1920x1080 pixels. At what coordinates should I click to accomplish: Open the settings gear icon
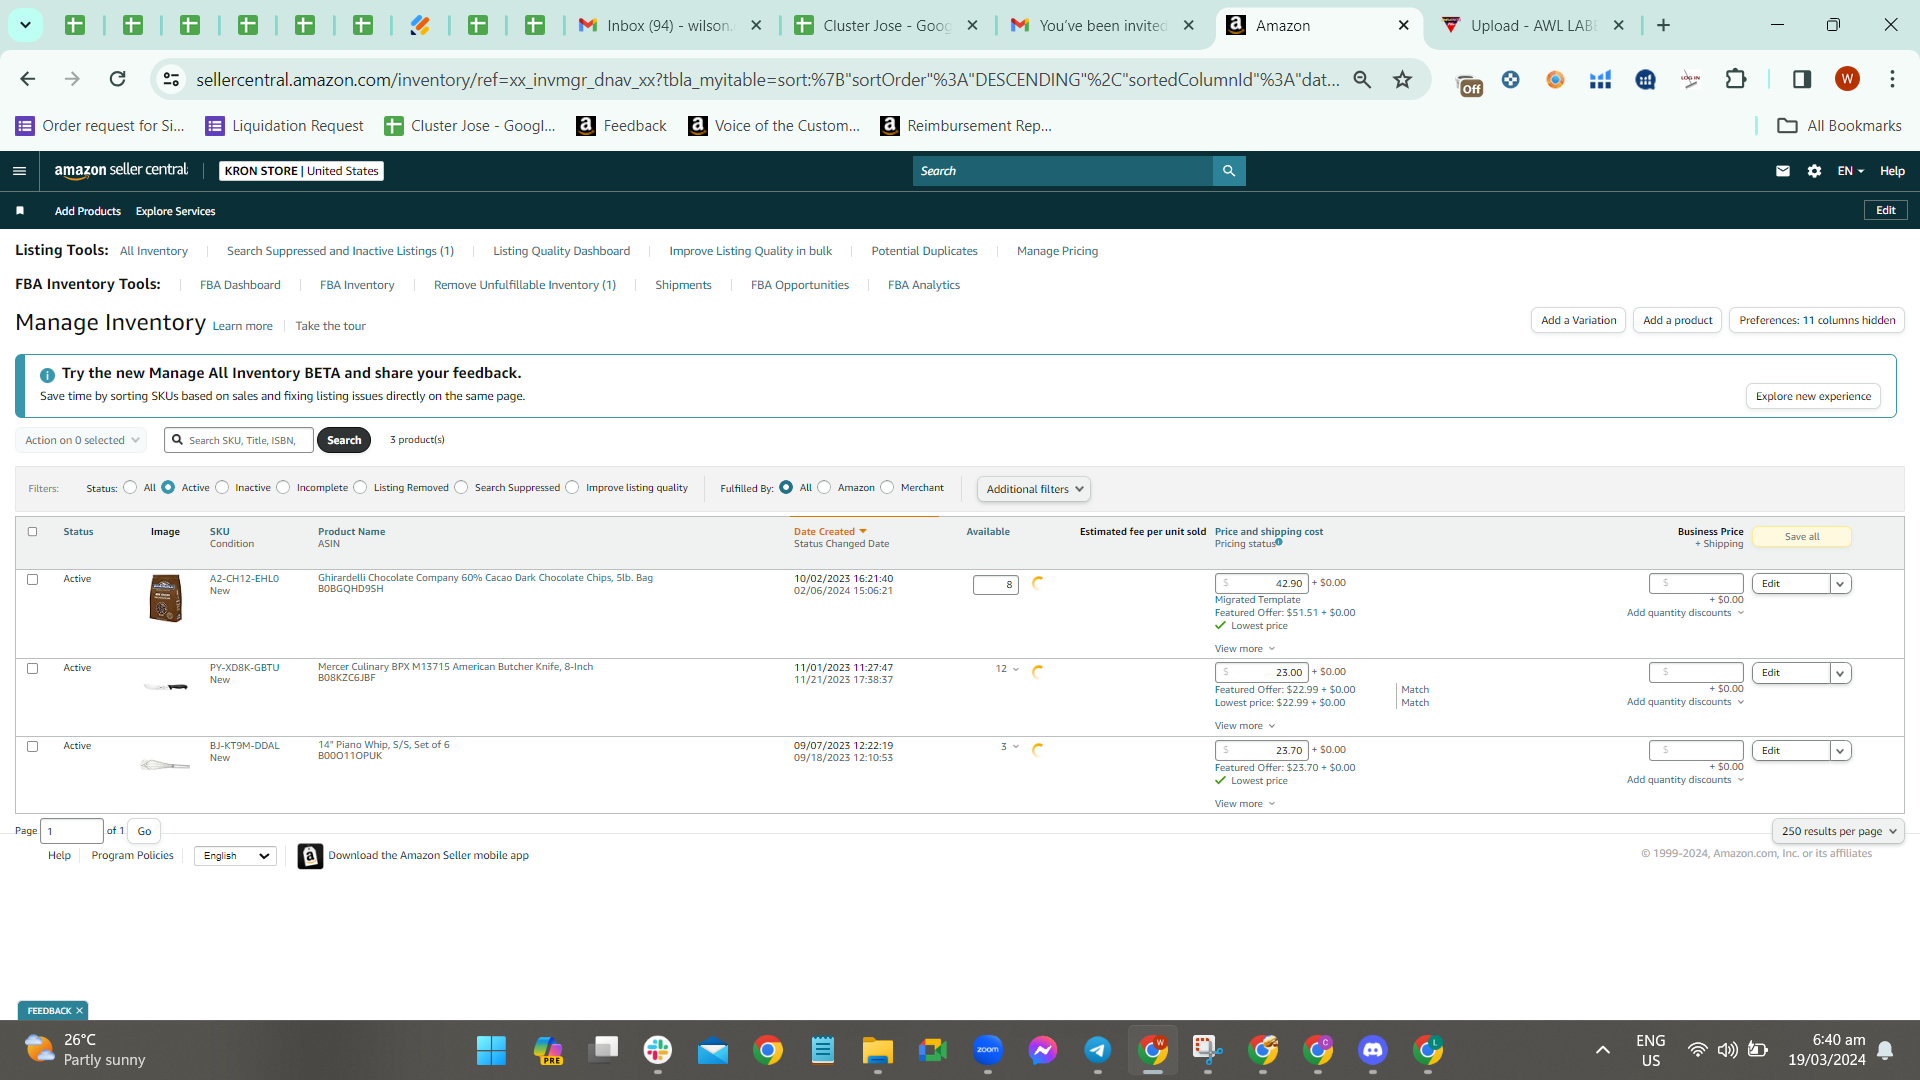click(x=1814, y=171)
